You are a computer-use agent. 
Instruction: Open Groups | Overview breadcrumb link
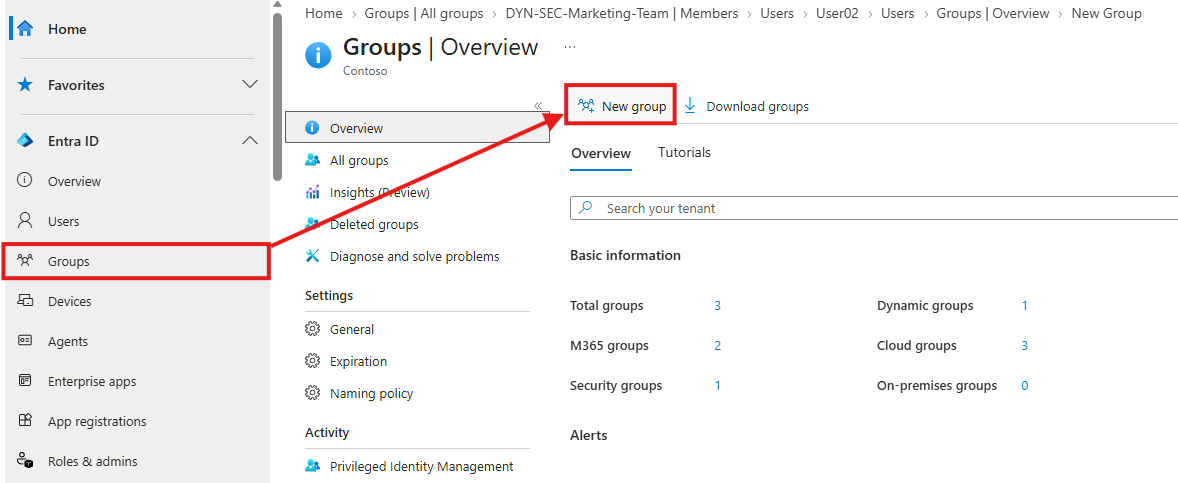tap(992, 14)
